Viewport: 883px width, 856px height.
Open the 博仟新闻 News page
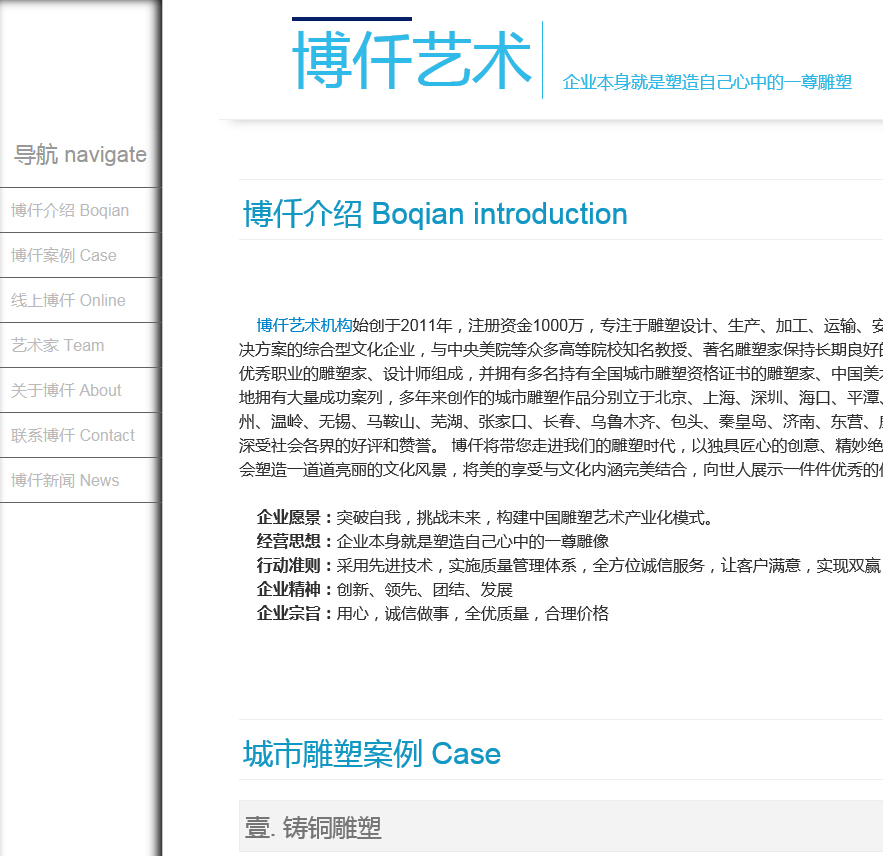click(x=63, y=481)
